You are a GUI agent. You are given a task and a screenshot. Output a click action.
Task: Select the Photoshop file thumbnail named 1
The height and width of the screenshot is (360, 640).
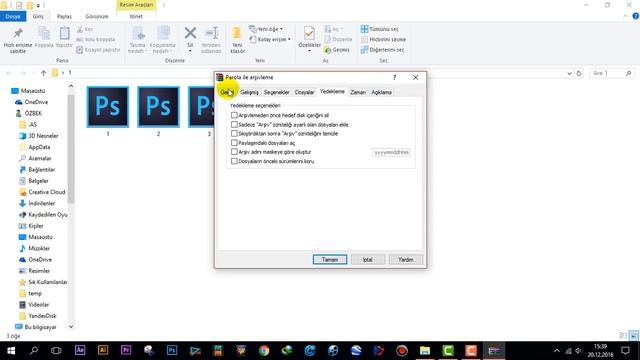point(108,107)
